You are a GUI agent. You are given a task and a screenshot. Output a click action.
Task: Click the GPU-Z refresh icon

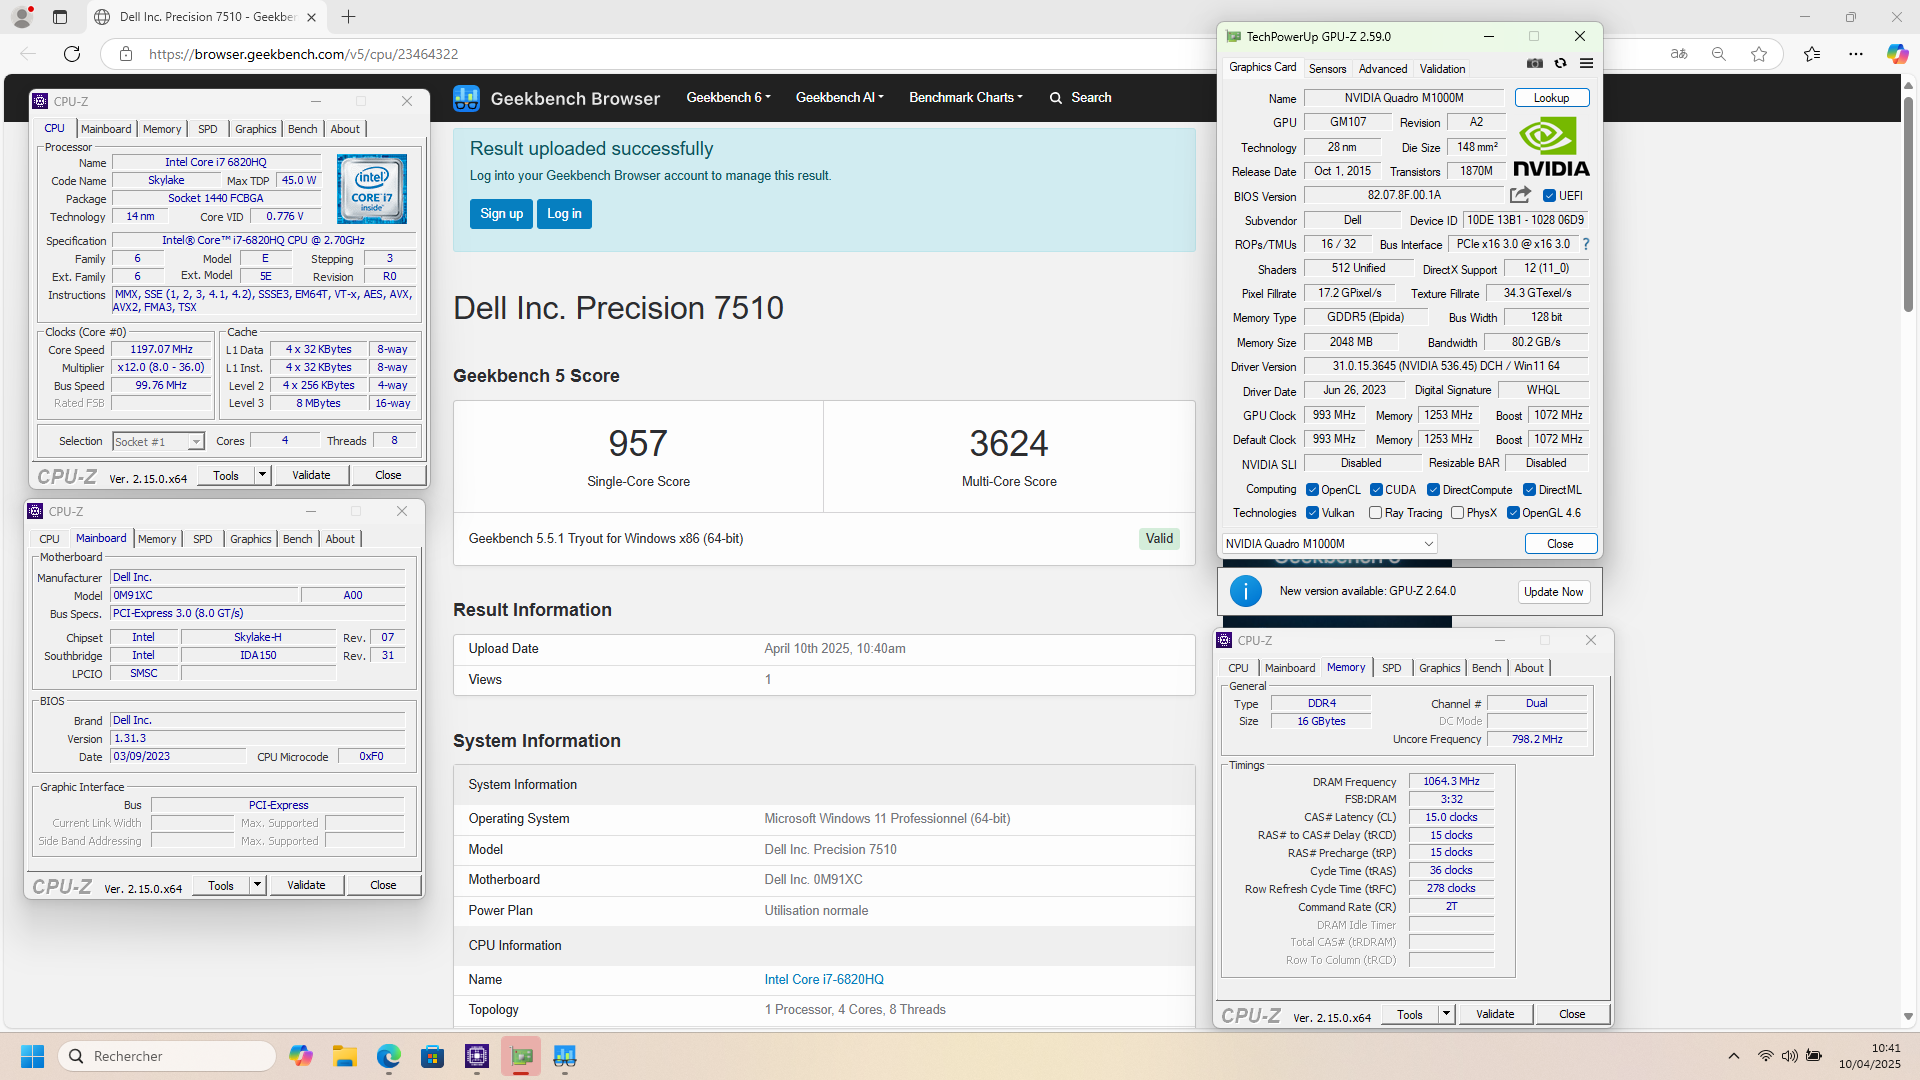(x=1560, y=63)
